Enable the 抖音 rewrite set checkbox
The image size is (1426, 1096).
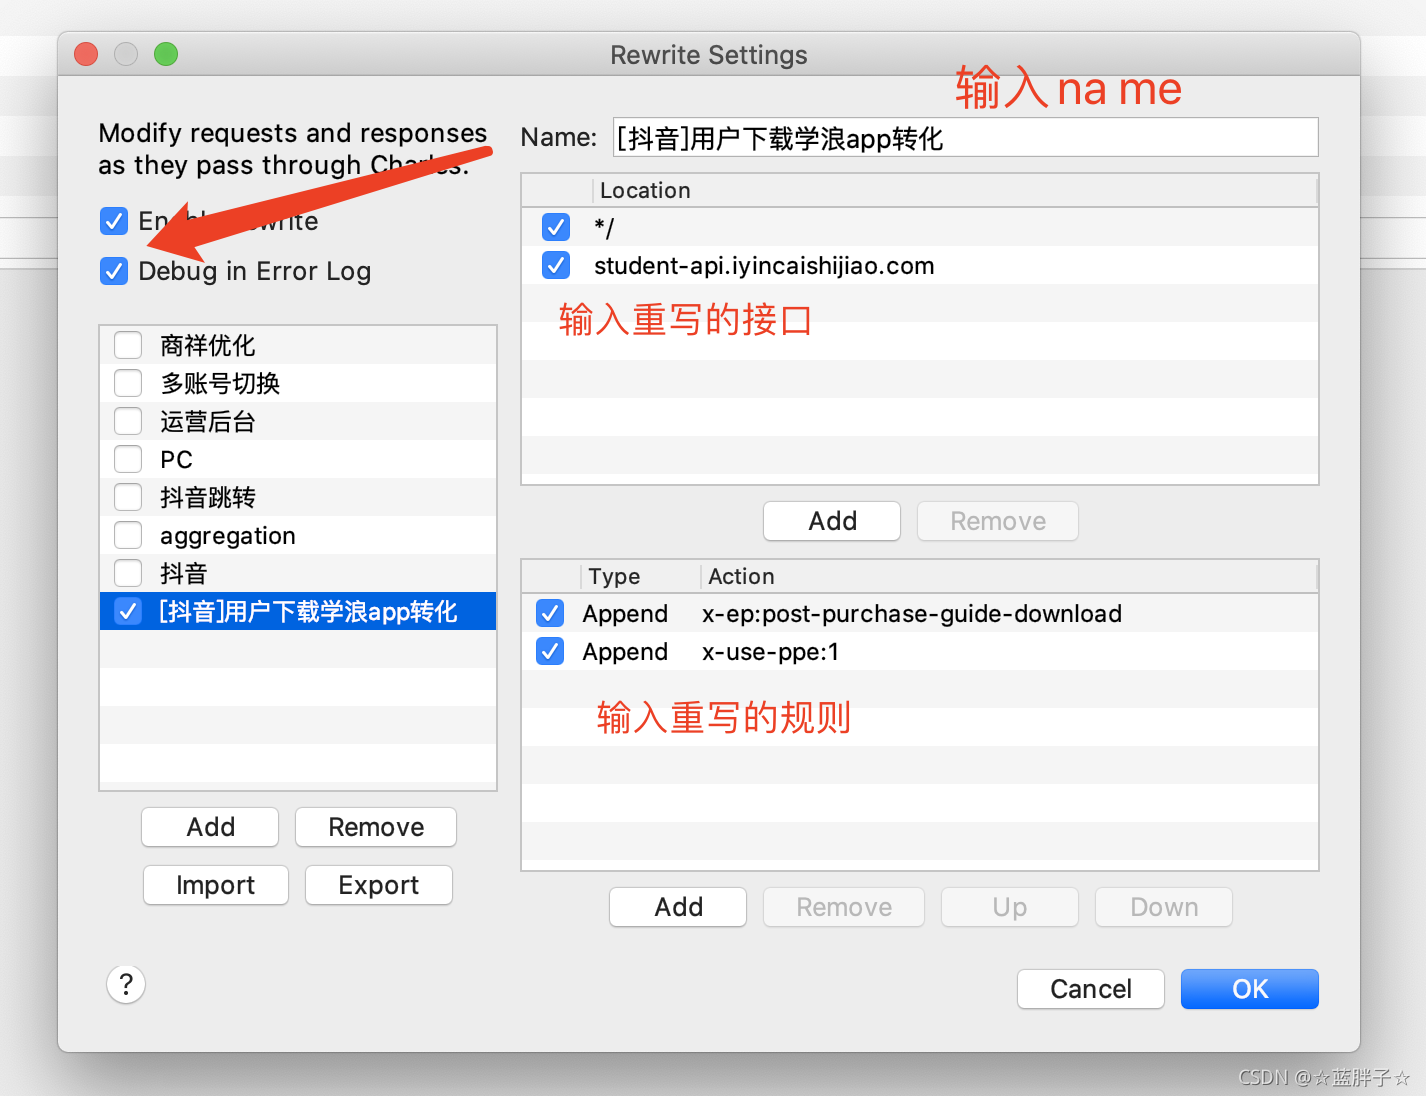pos(128,573)
